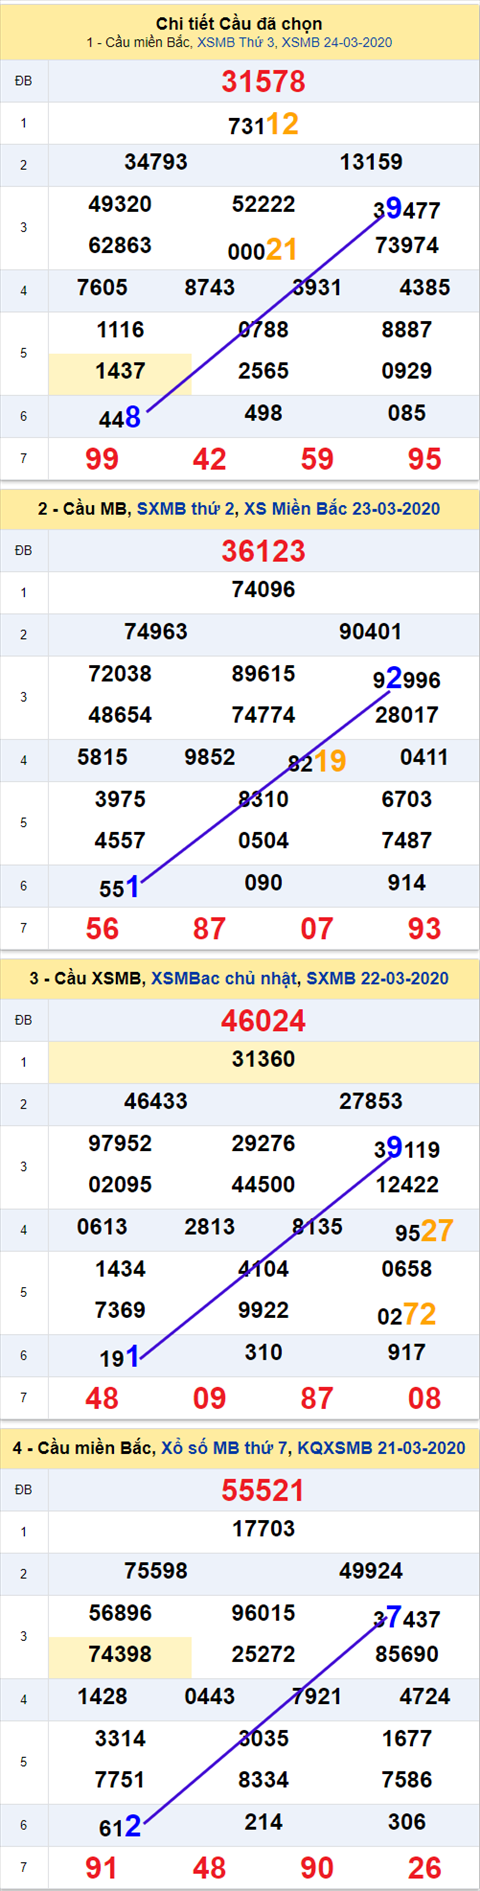480x1891 pixels.
Task: Select highlighted cell 1437
Action: click(x=120, y=372)
